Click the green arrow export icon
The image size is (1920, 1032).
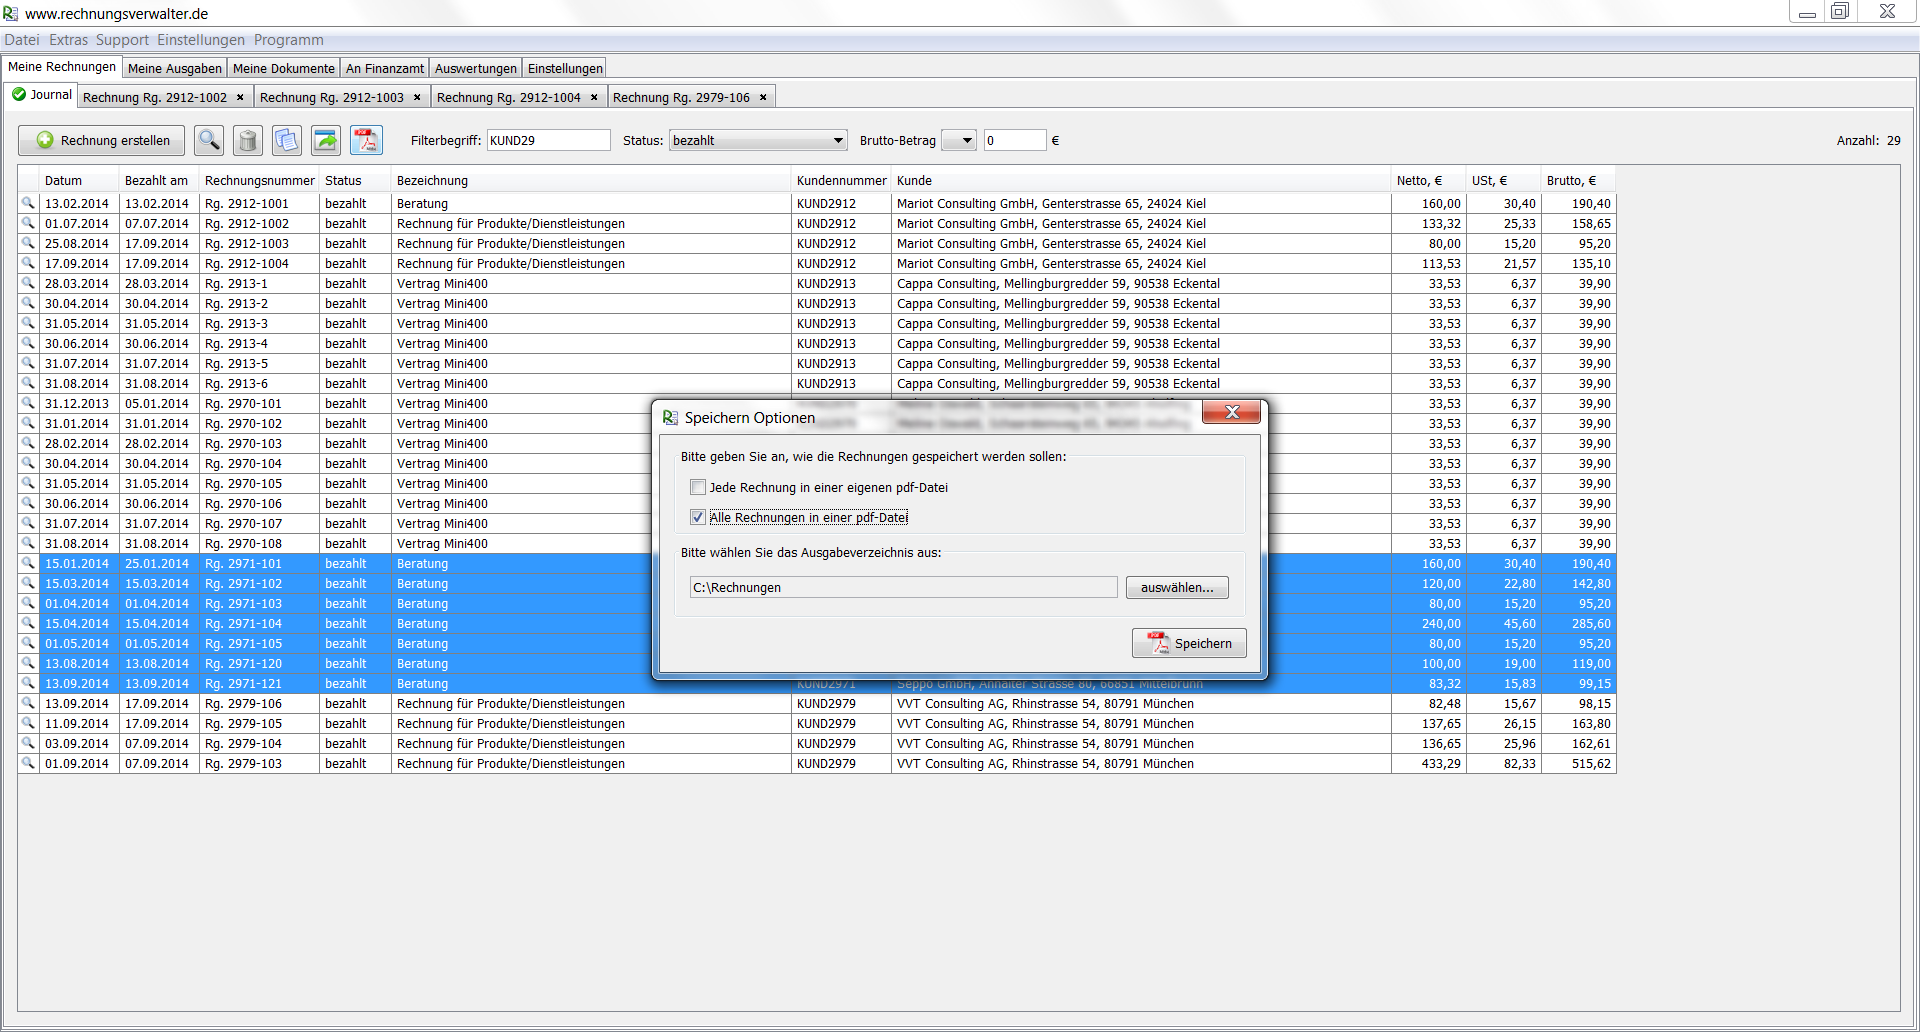(x=326, y=141)
